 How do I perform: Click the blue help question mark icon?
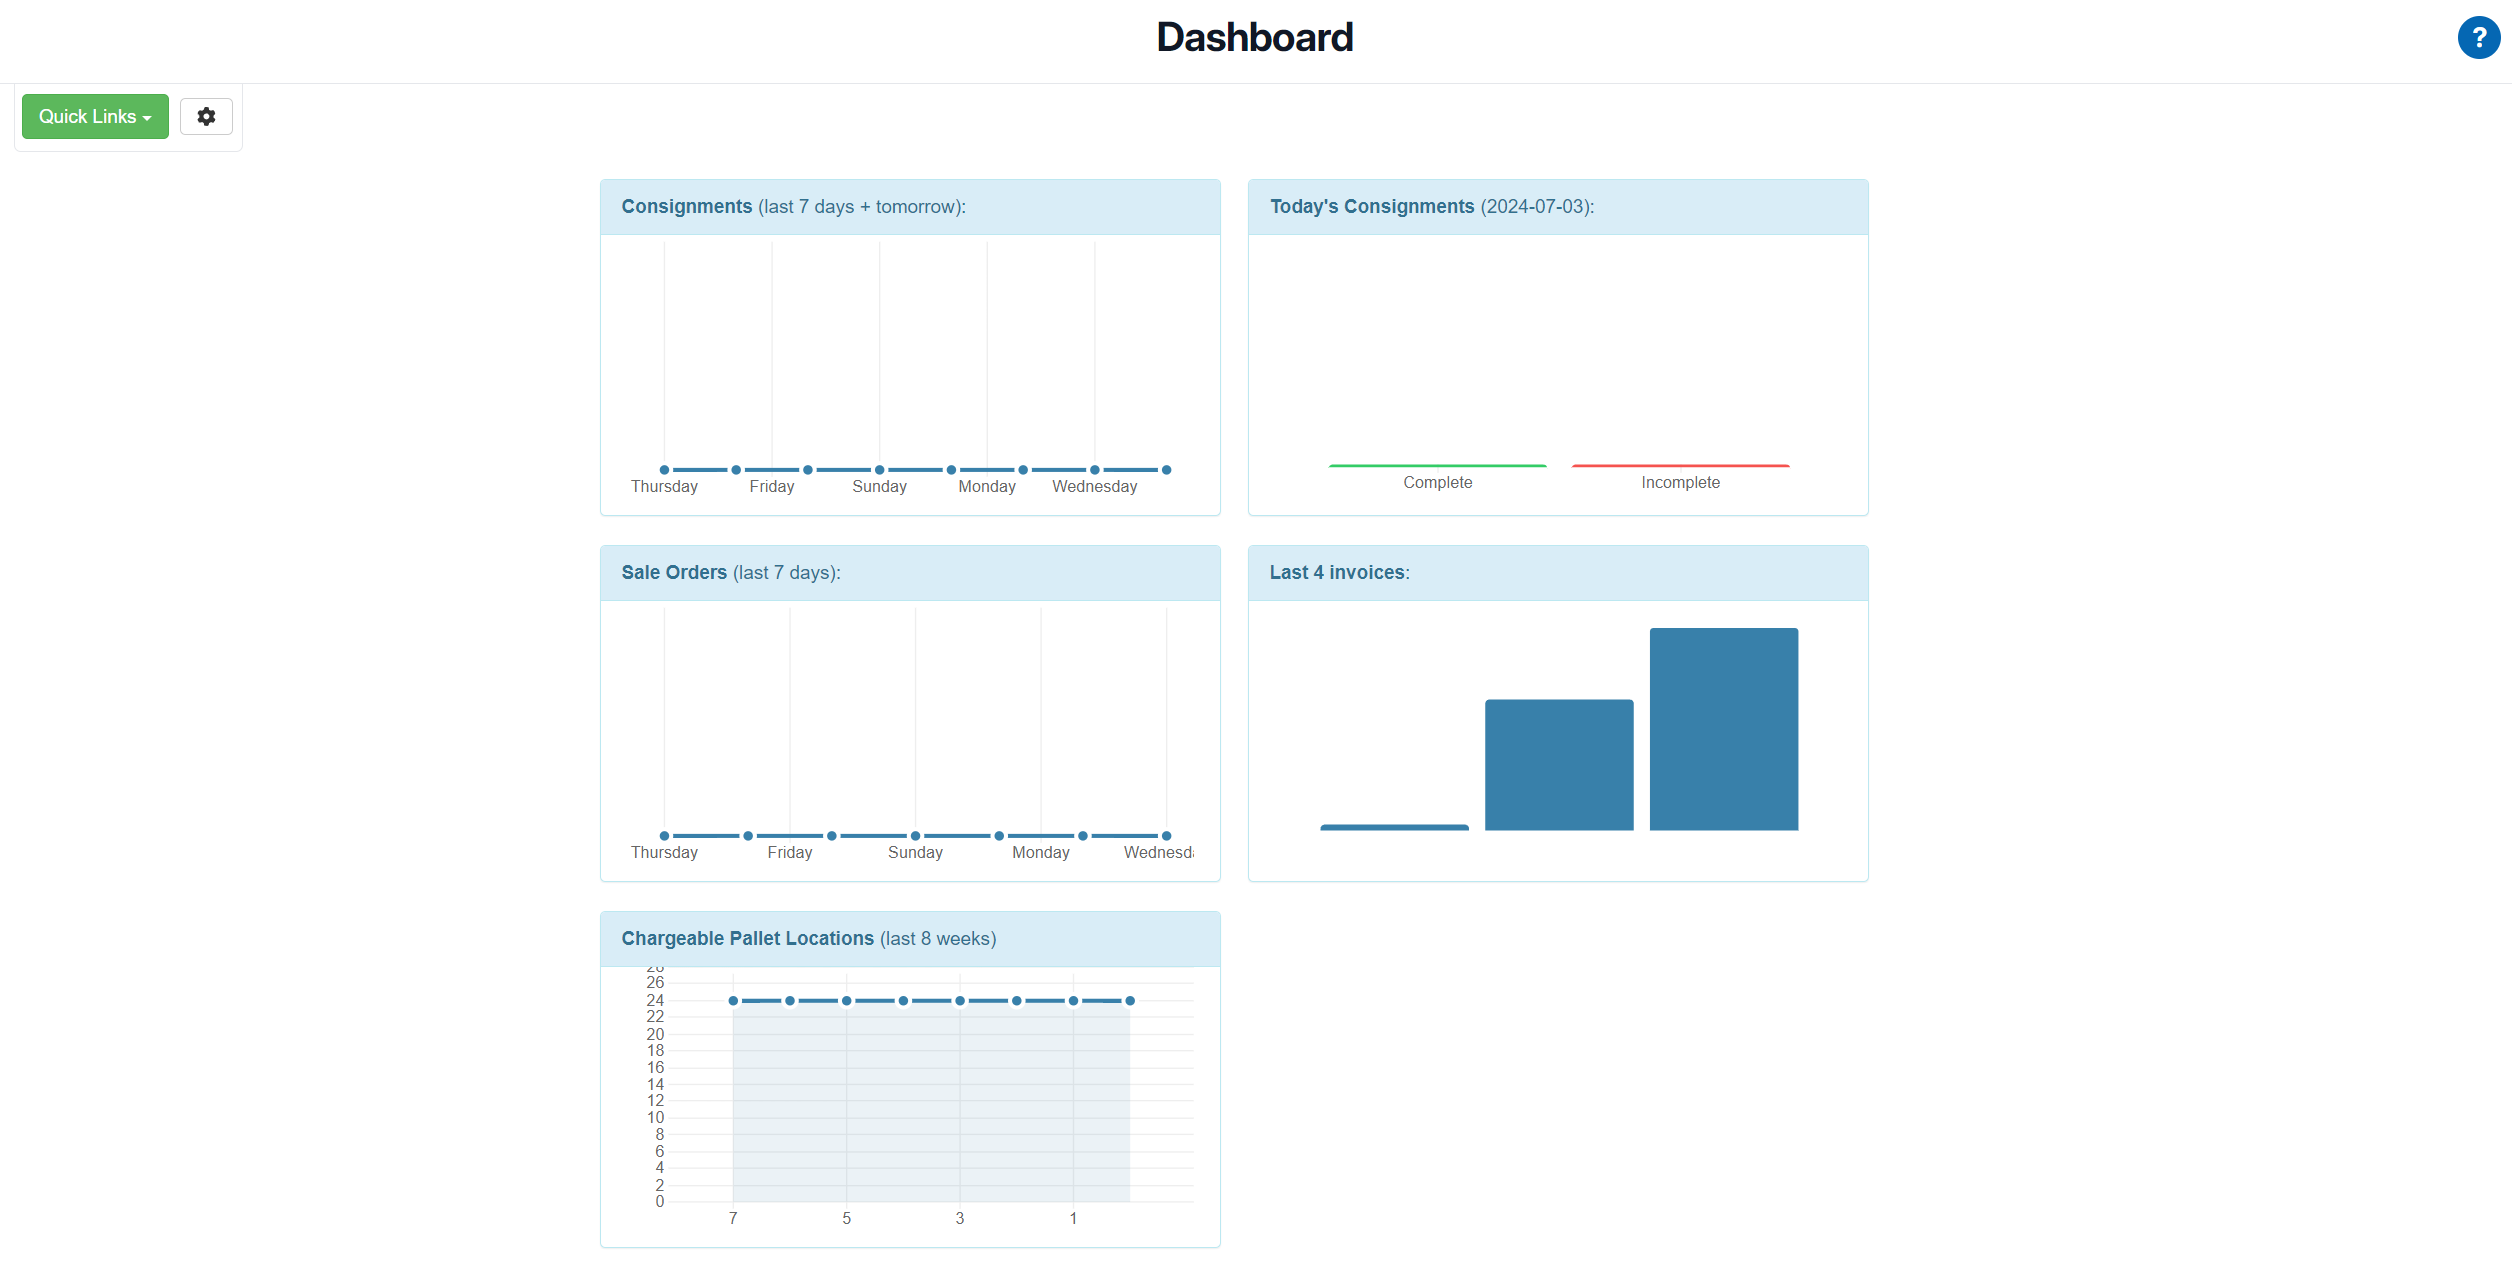click(x=2478, y=38)
